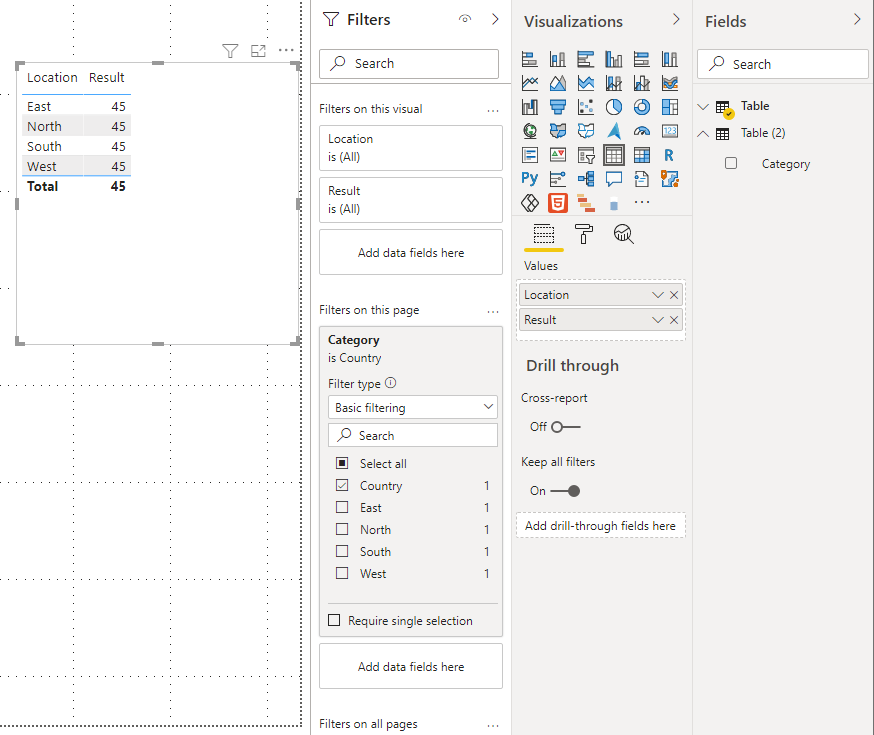This screenshot has height=735, width=874.
Task: Open the Analytics magnifier tab
Action: click(x=623, y=234)
